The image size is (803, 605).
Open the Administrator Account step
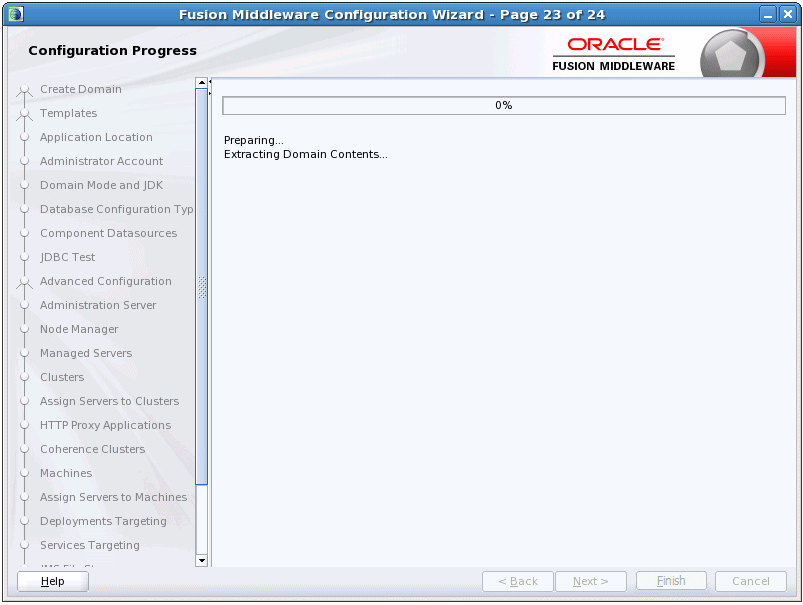tap(101, 161)
